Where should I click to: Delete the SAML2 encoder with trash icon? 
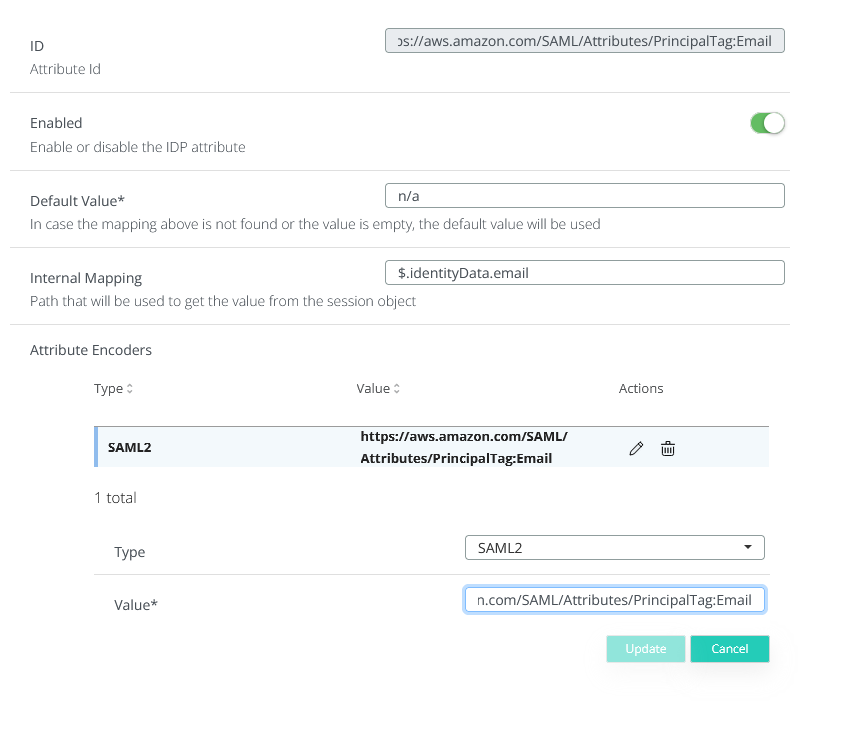tap(668, 449)
